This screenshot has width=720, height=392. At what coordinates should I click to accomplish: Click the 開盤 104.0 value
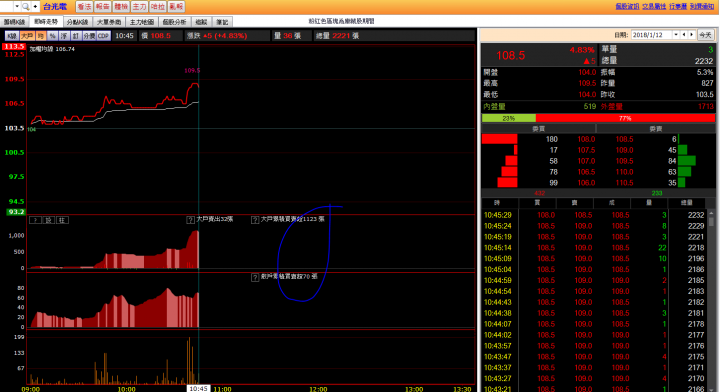click(x=587, y=72)
